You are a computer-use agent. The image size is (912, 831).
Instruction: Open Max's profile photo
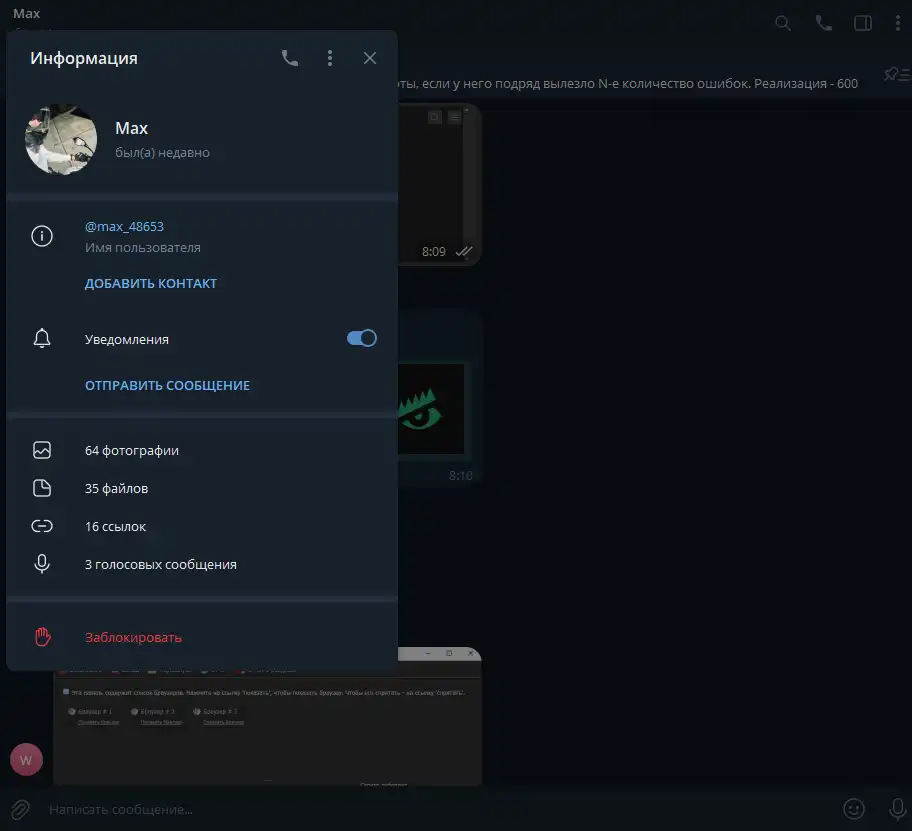tap(61, 139)
